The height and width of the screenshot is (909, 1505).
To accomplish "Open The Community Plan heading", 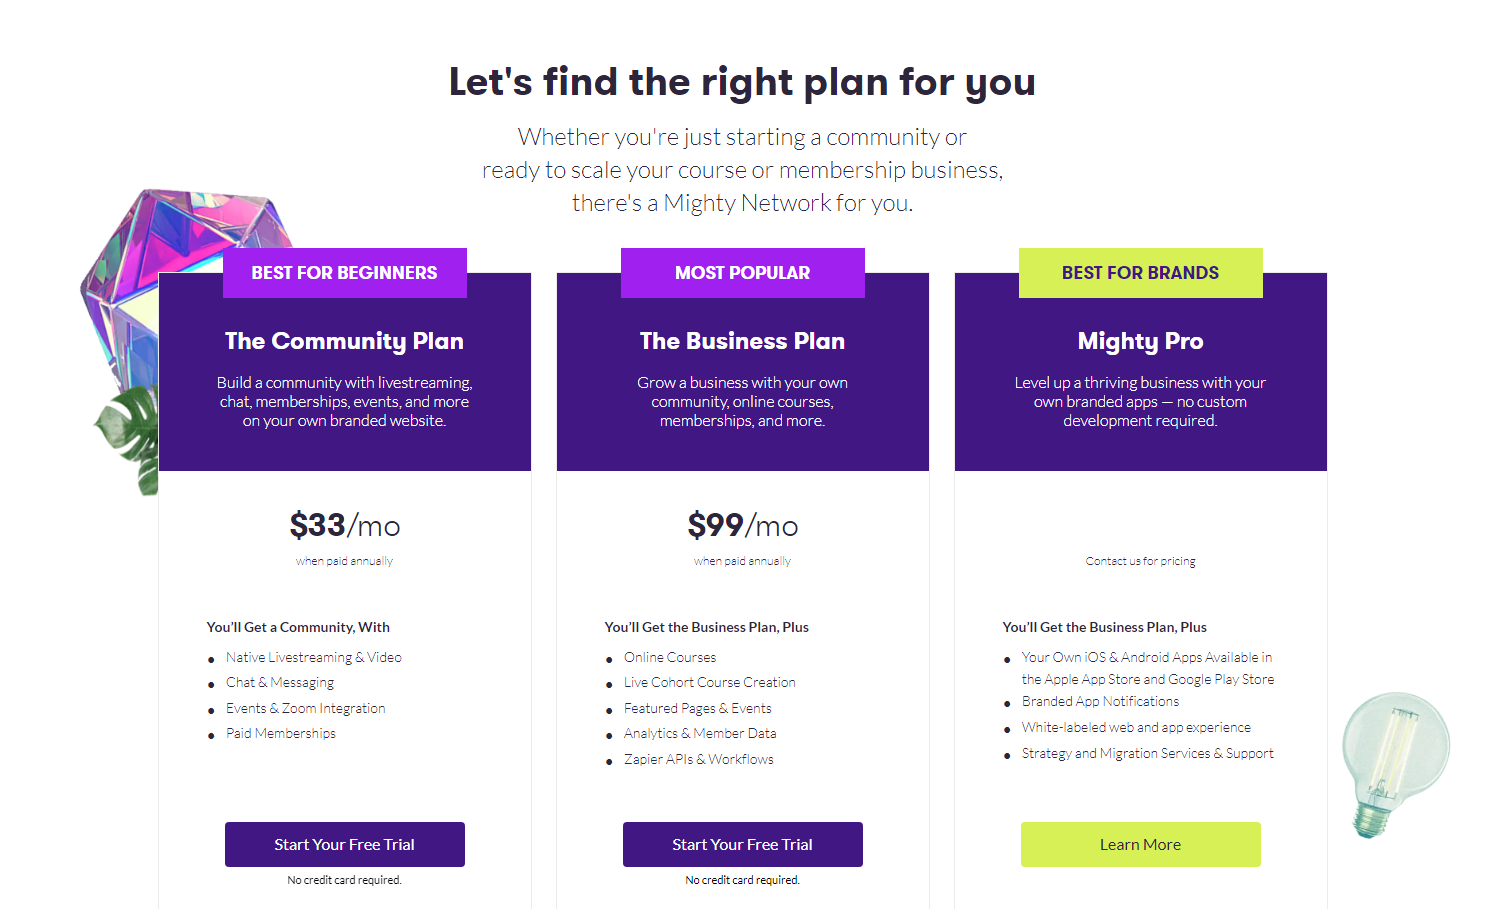I will click(344, 341).
